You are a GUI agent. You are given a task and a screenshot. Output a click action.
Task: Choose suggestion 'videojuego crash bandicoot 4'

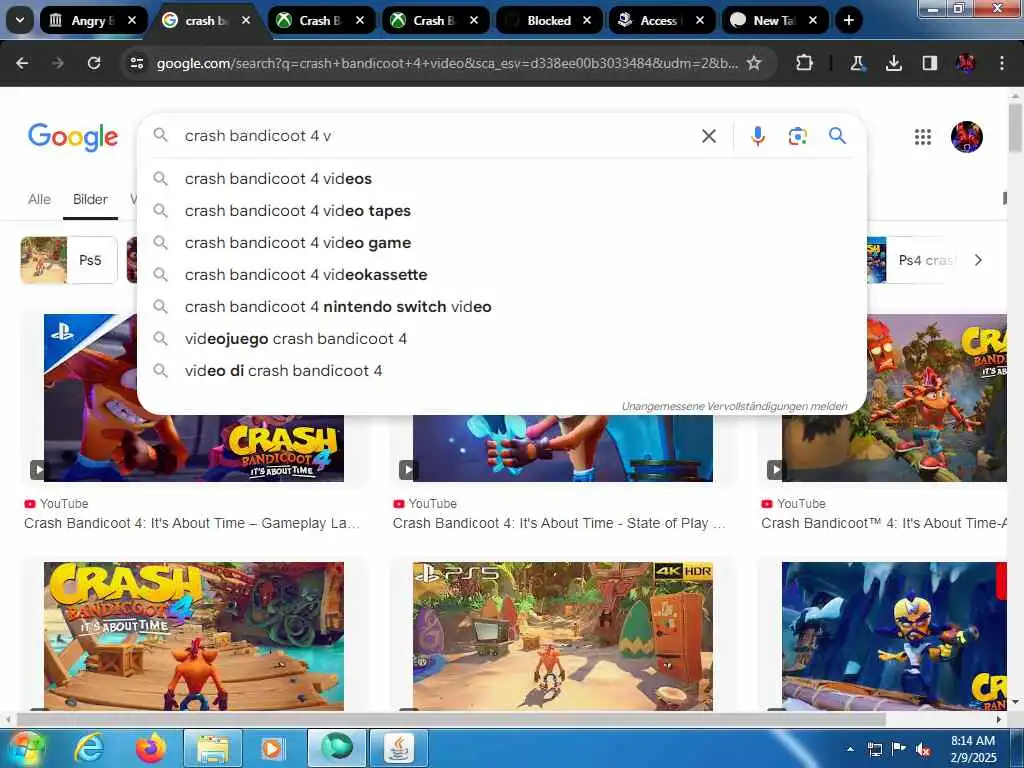[502, 338]
